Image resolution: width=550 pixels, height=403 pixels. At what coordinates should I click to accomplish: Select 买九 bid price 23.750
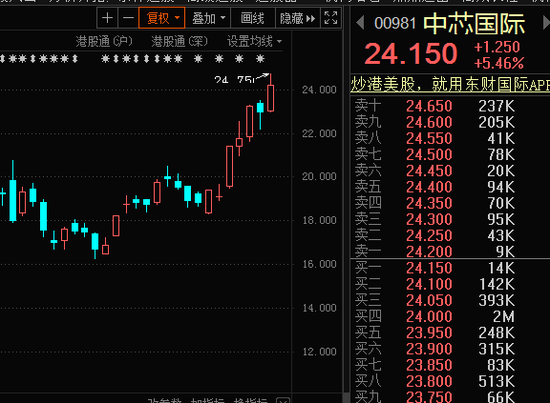click(429, 397)
